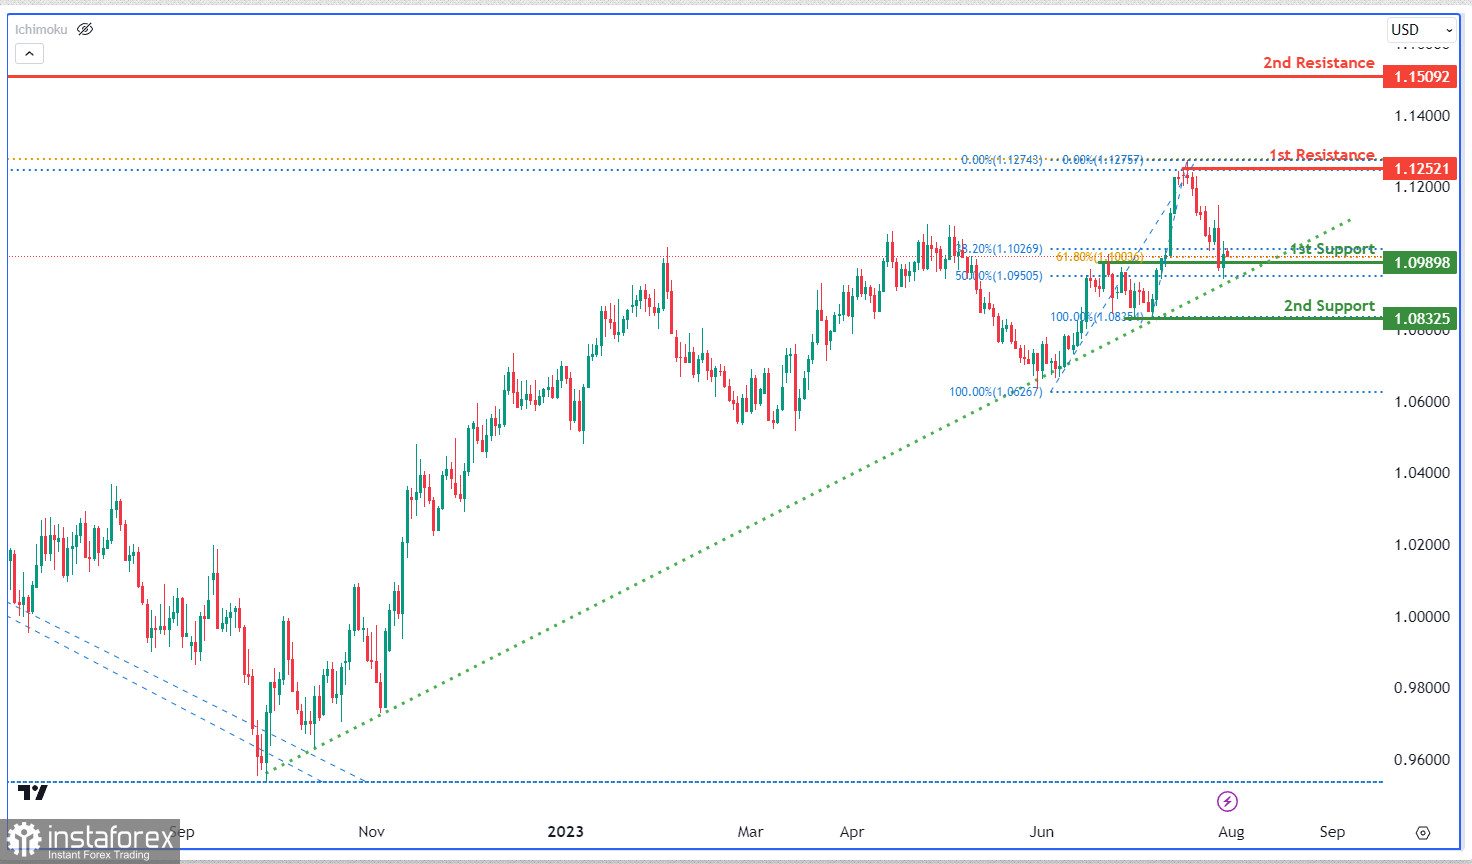
Task: Click the purple lightning event marker
Action: coord(1227,801)
